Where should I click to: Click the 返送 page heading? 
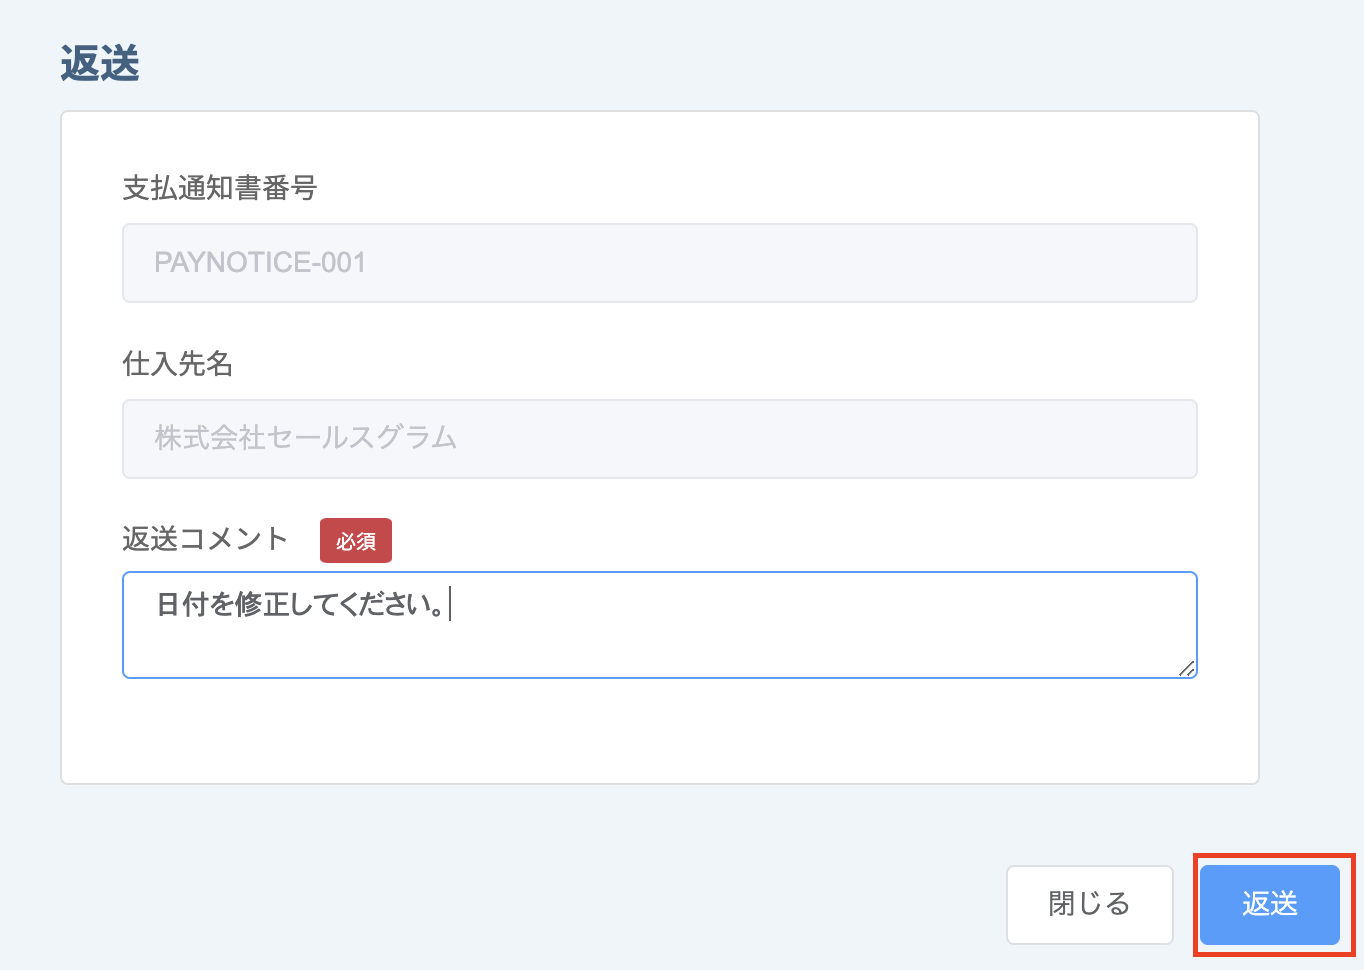pos(100,64)
